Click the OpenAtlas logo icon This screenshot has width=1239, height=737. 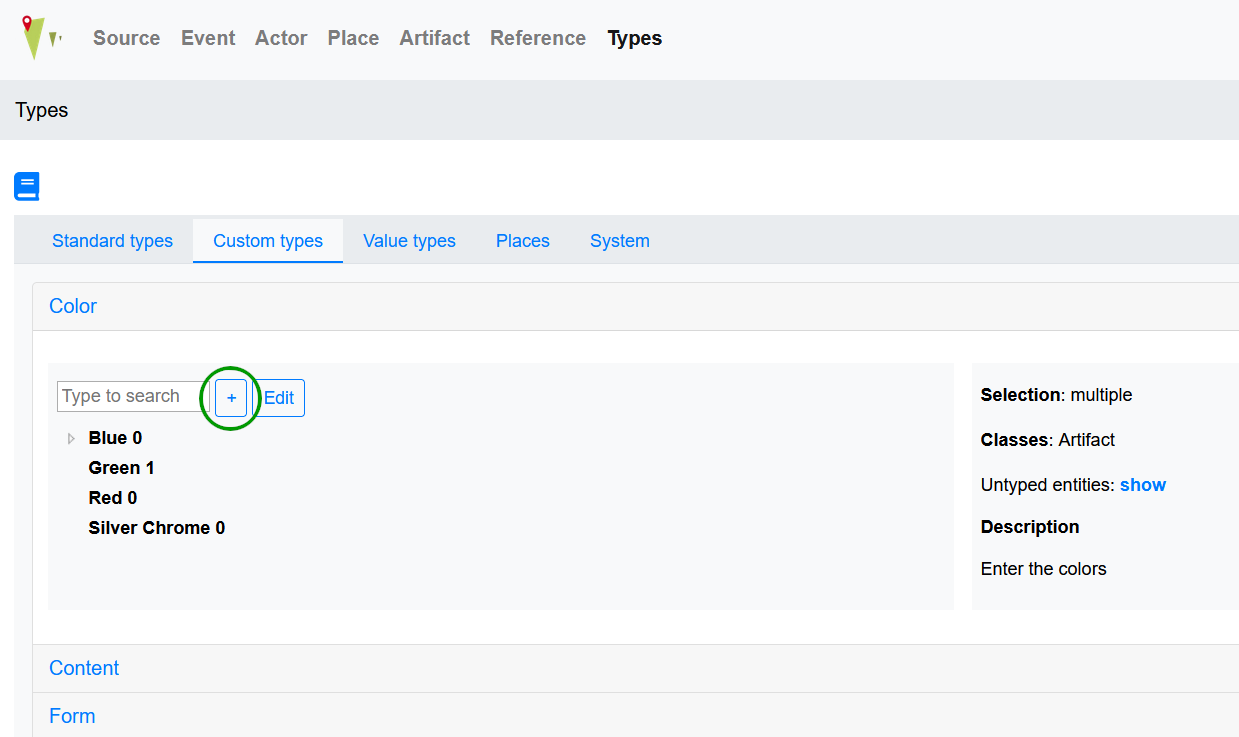[x=40, y=38]
